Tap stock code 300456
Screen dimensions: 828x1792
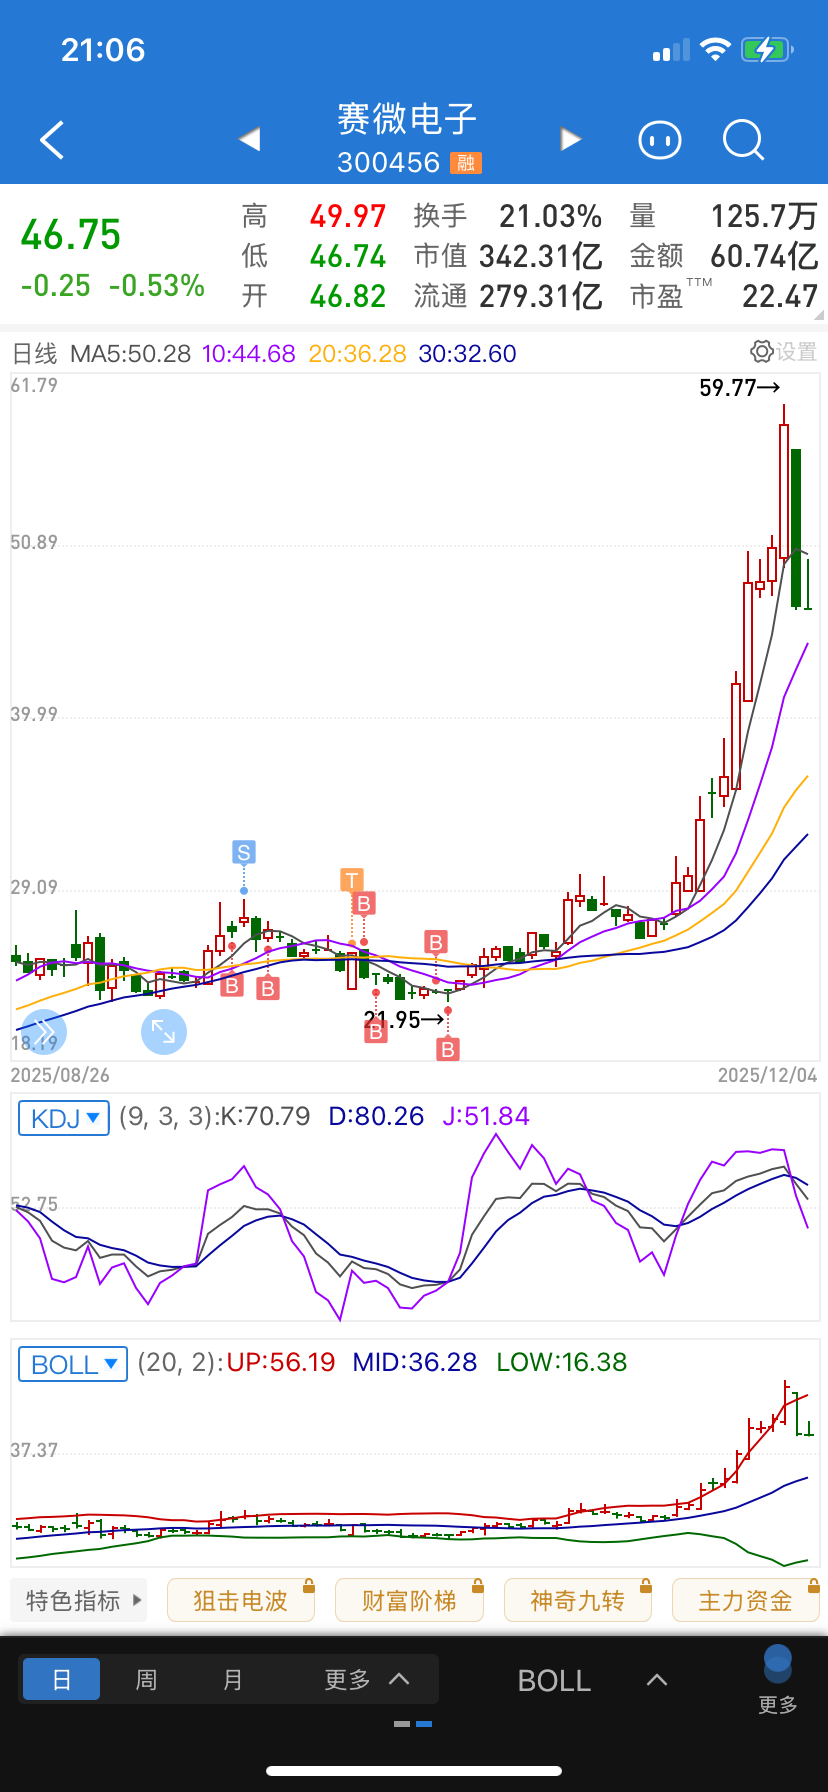[389, 162]
